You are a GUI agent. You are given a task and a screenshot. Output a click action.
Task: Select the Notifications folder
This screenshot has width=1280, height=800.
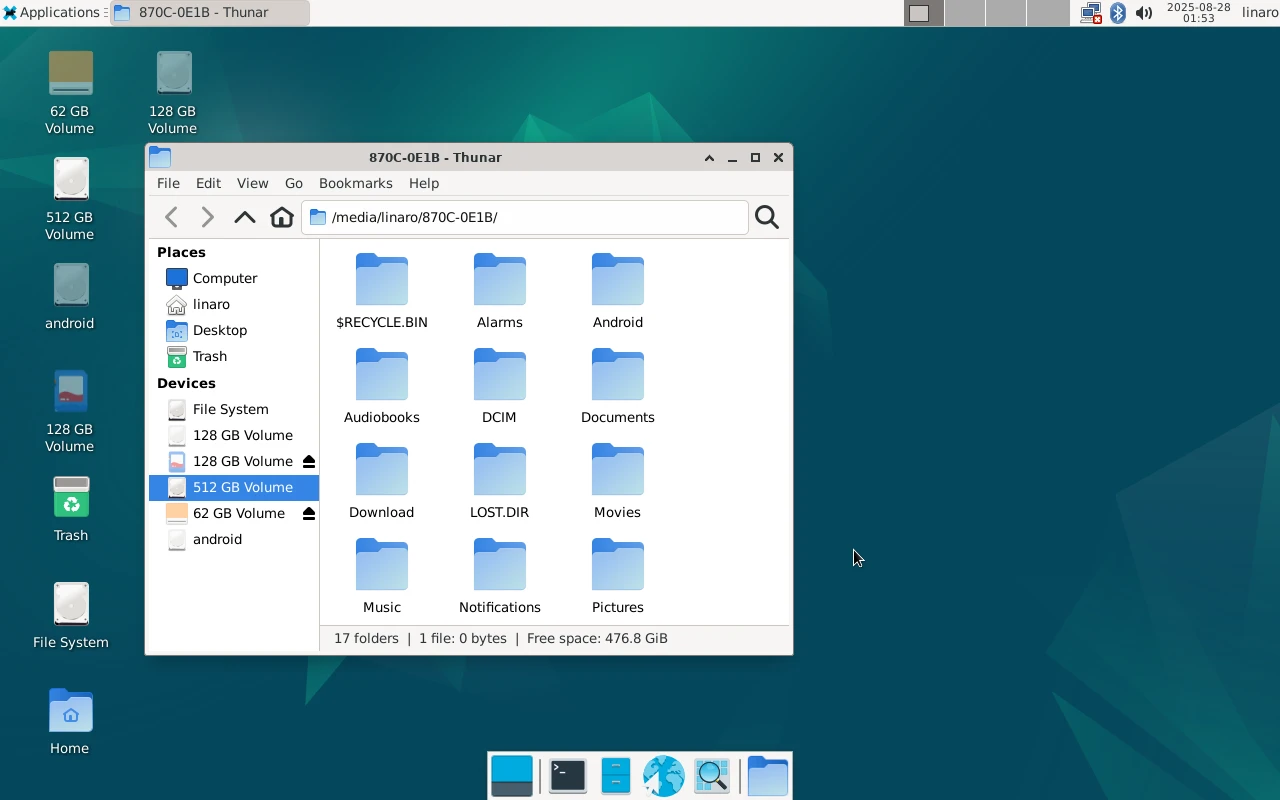[500, 577]
